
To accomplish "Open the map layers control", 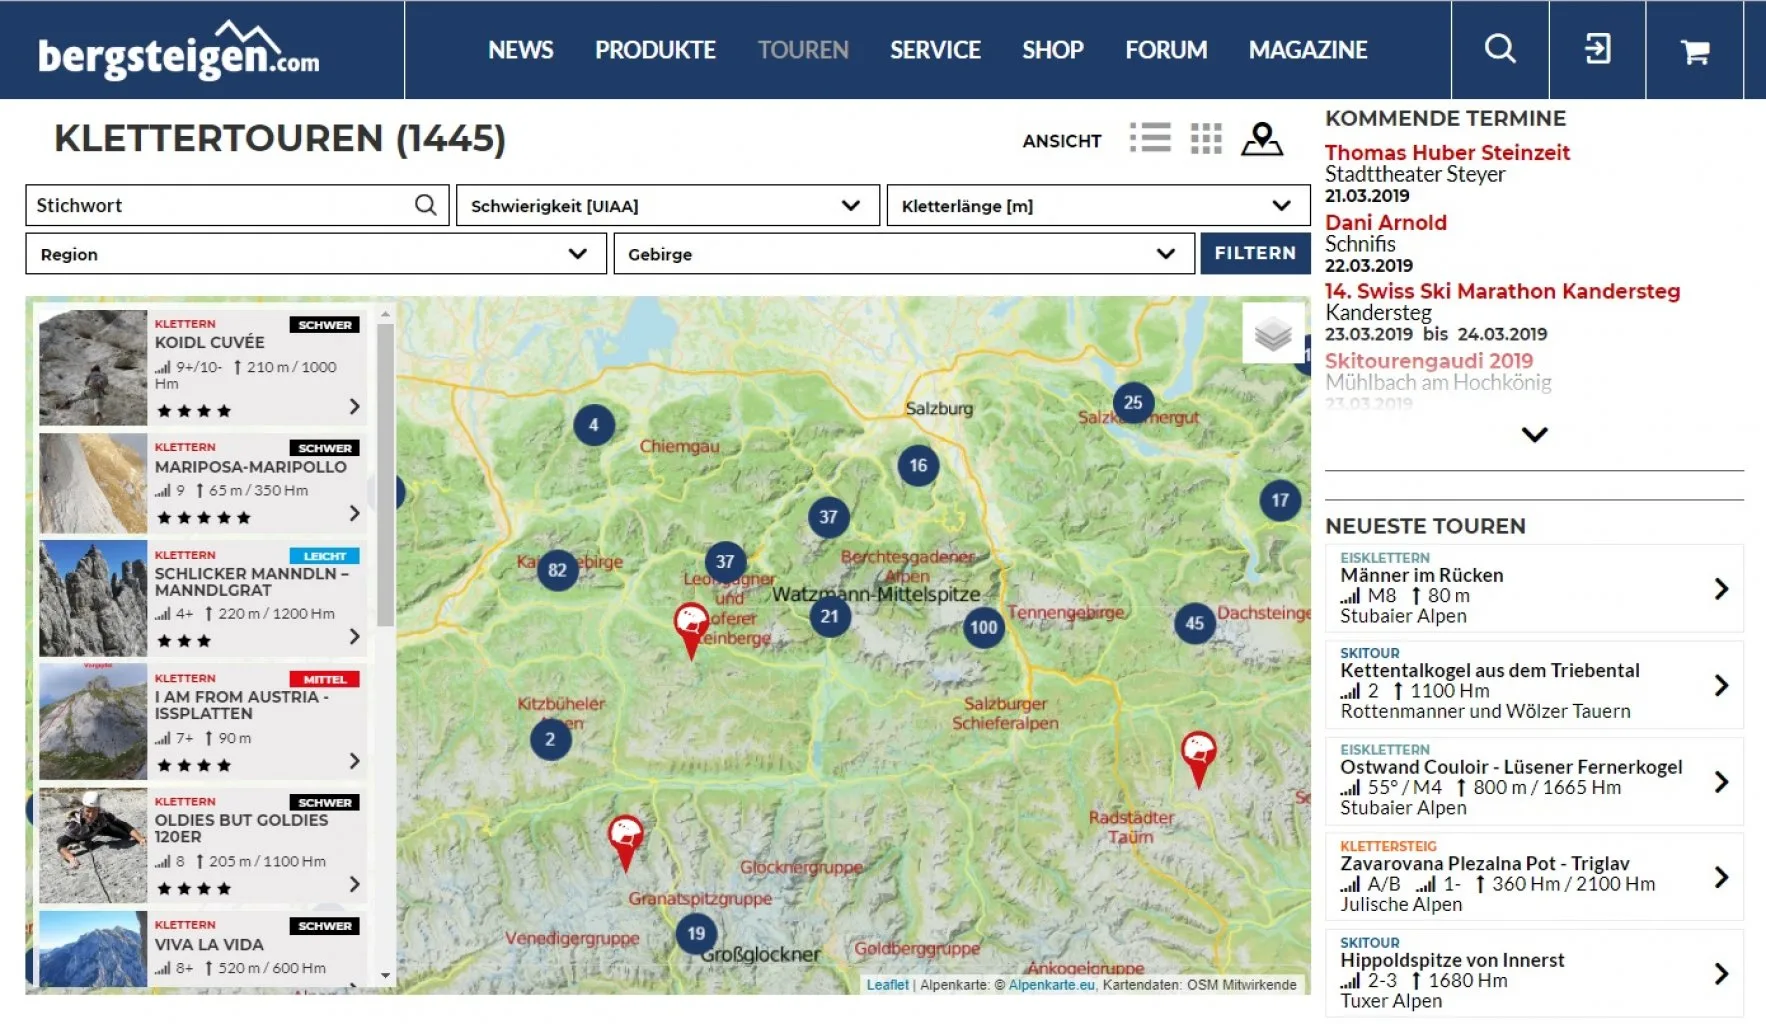I will 1273,333.
